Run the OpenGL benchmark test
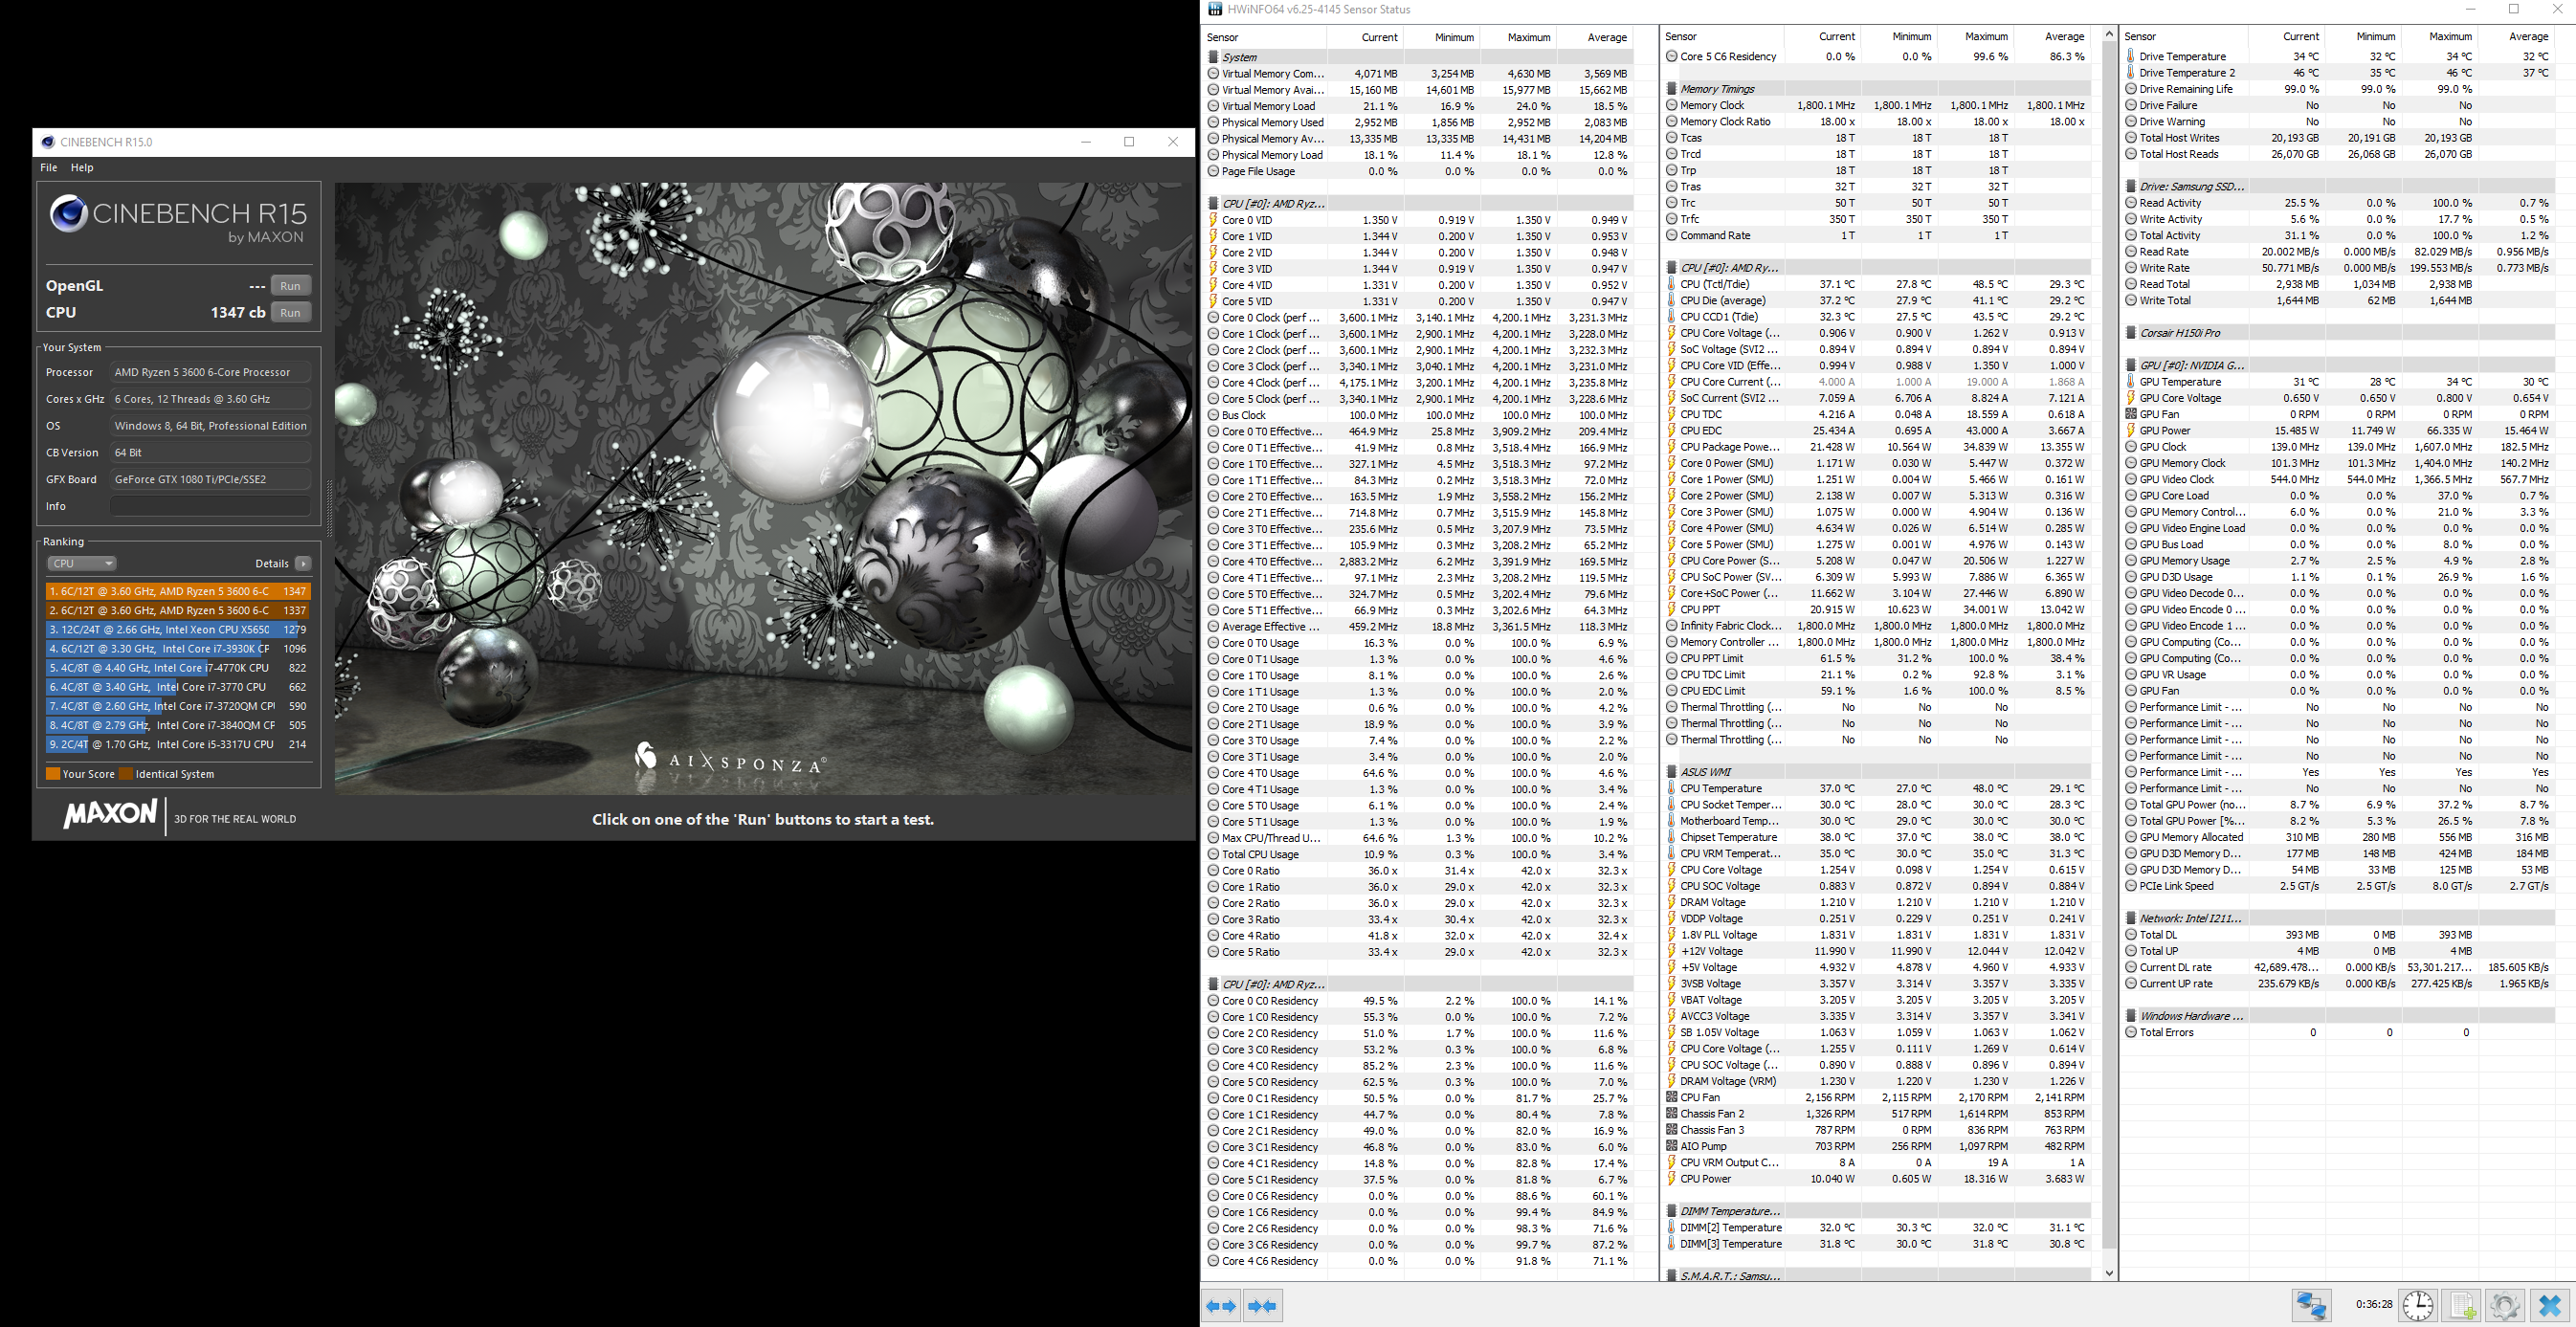The width and height of the screenshot is (2576, 1327). tap(290, 285)
